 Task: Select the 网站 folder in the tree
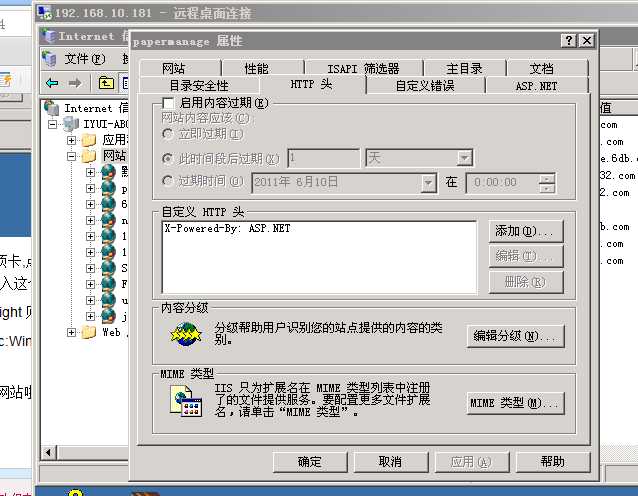114,155
